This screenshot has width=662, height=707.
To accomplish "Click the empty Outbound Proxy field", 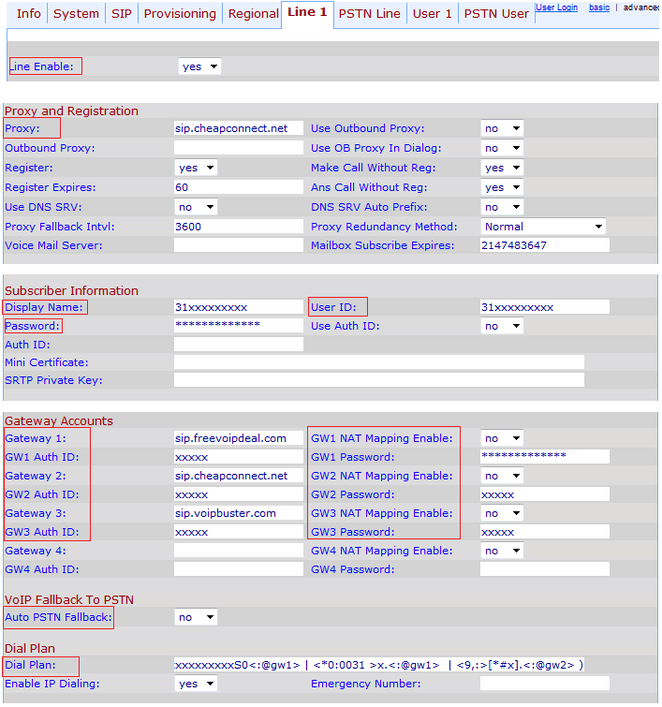I will [x=239, y=148].
